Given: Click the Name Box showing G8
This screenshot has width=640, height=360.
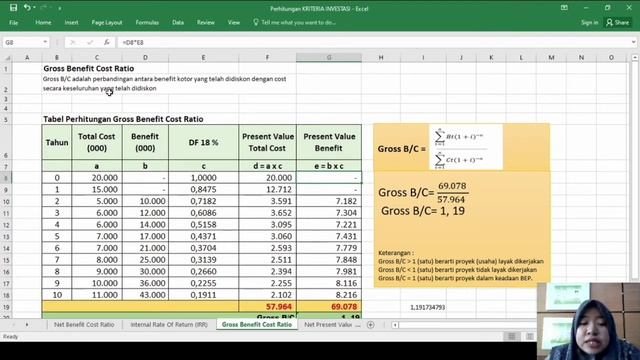Looking at the screenshot, I should [22, 42].
